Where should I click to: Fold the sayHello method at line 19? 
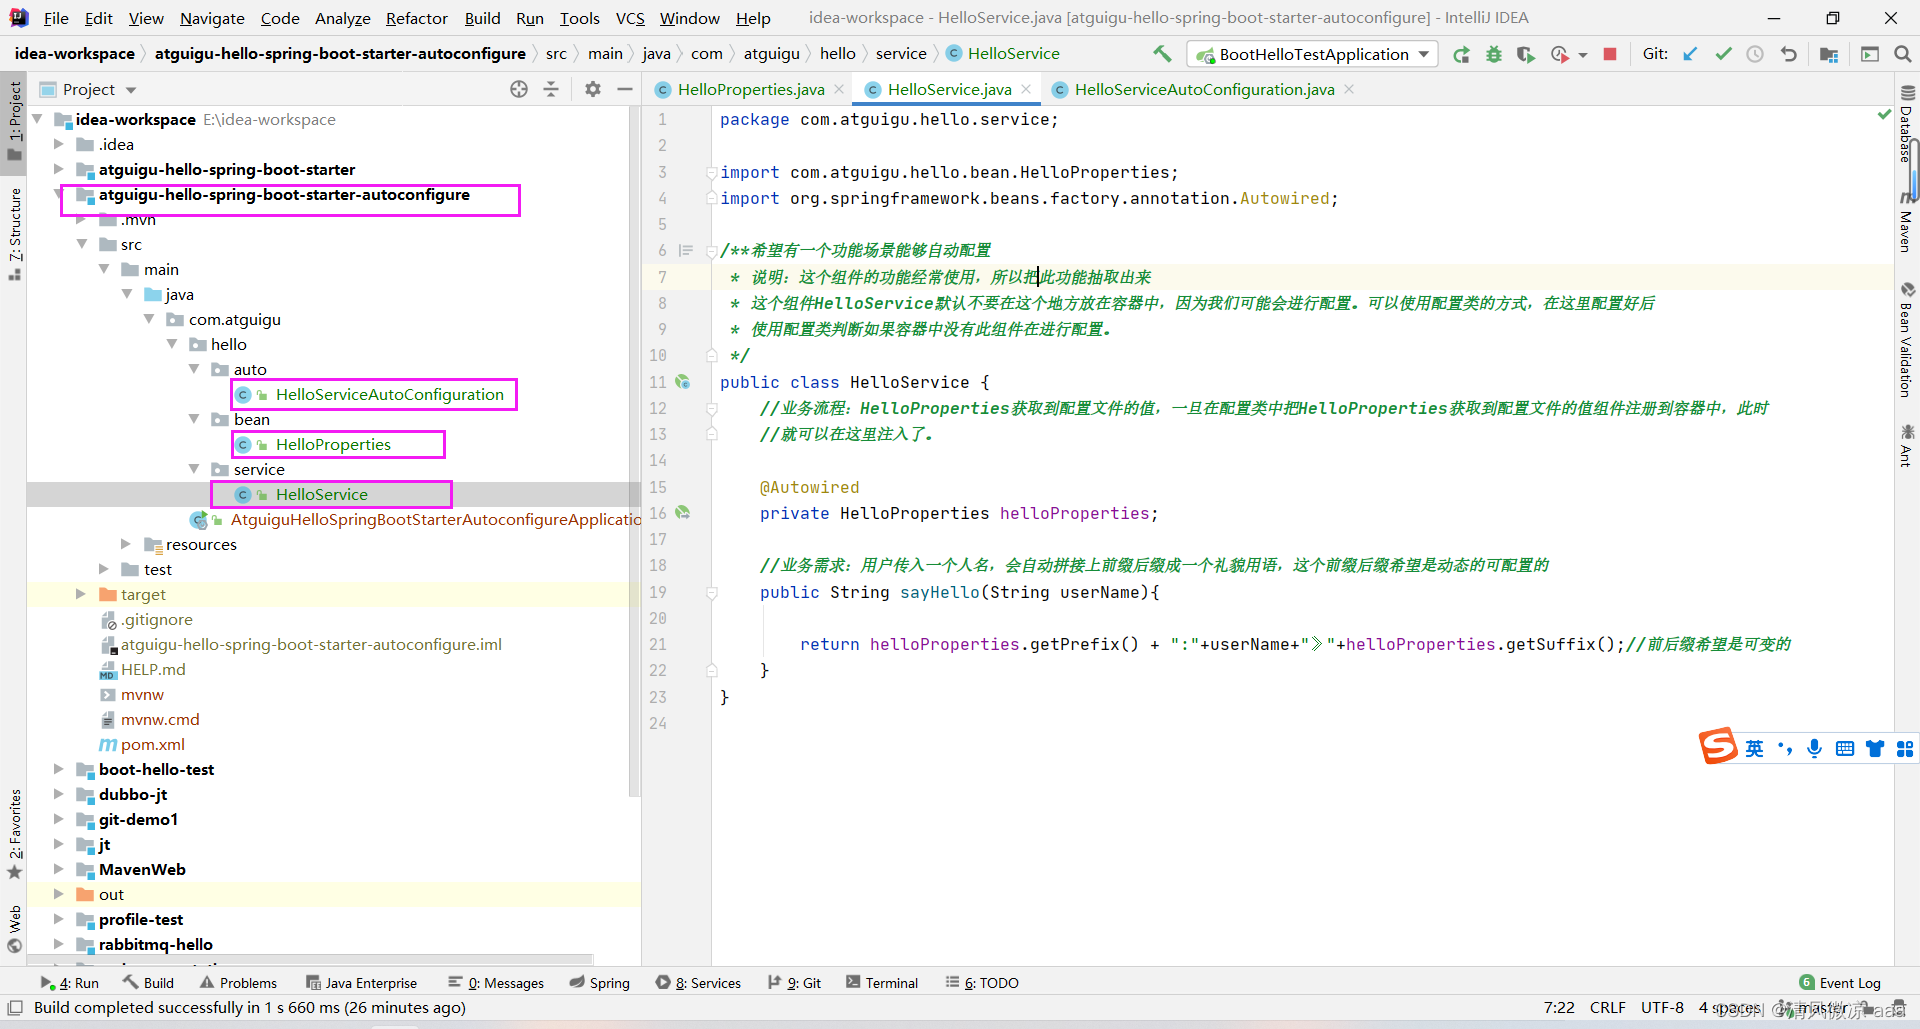click(x=712, y=593)
